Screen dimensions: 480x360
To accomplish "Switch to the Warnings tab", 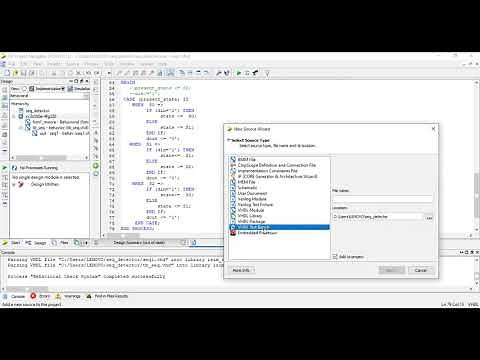I will 68,296.
